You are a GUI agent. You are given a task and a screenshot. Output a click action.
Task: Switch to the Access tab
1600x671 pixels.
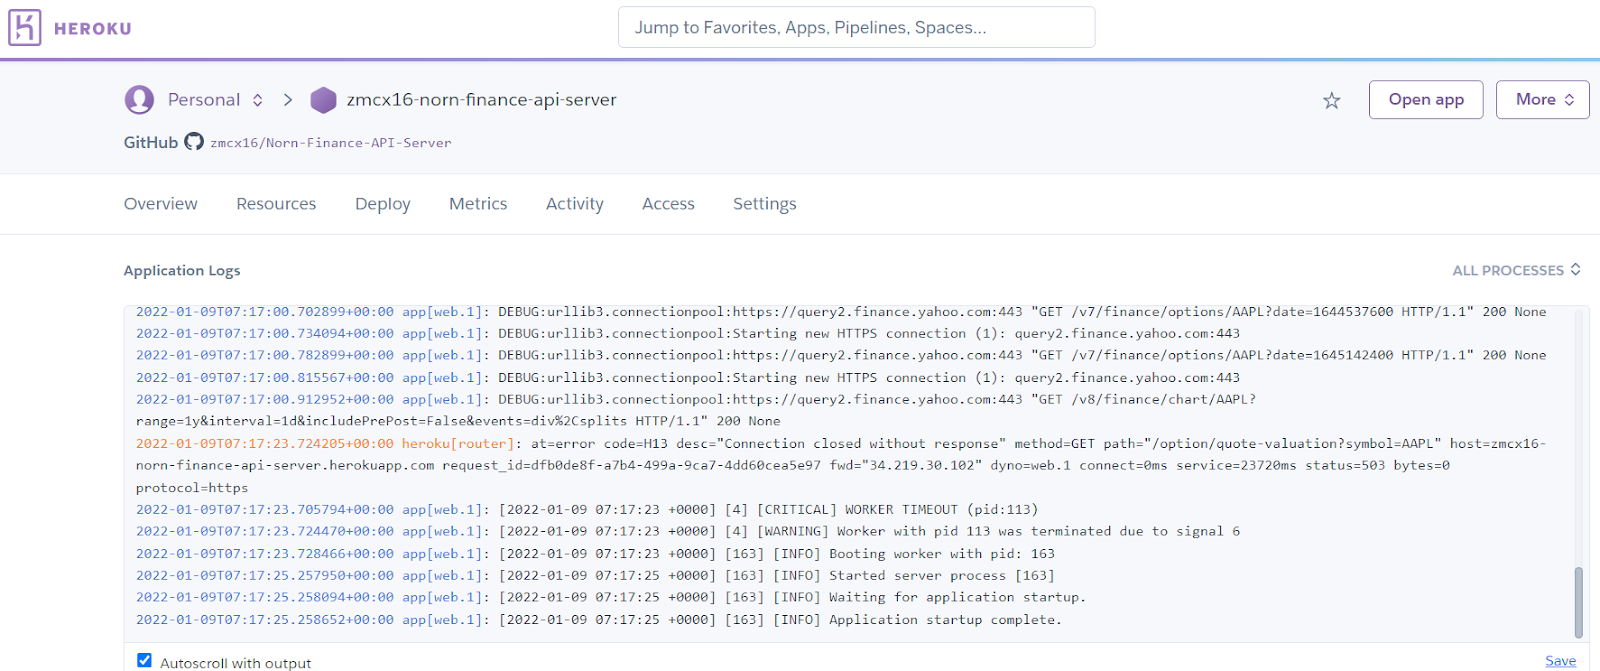[x=668, y=204]
